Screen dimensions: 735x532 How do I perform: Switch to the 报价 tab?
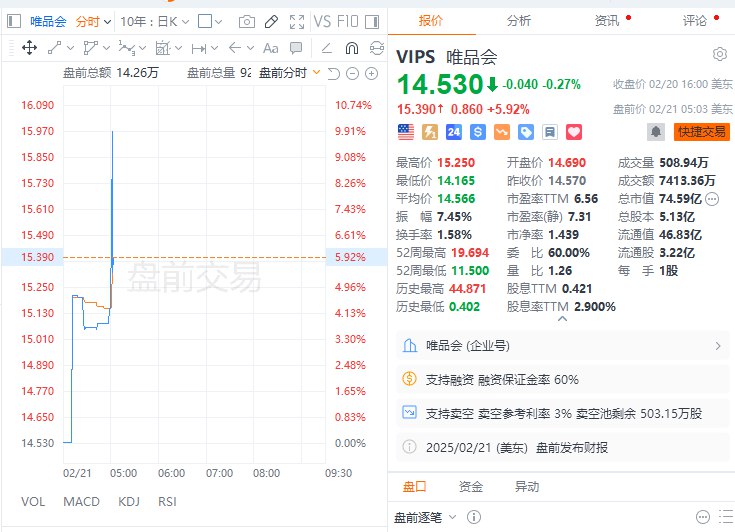431,21
